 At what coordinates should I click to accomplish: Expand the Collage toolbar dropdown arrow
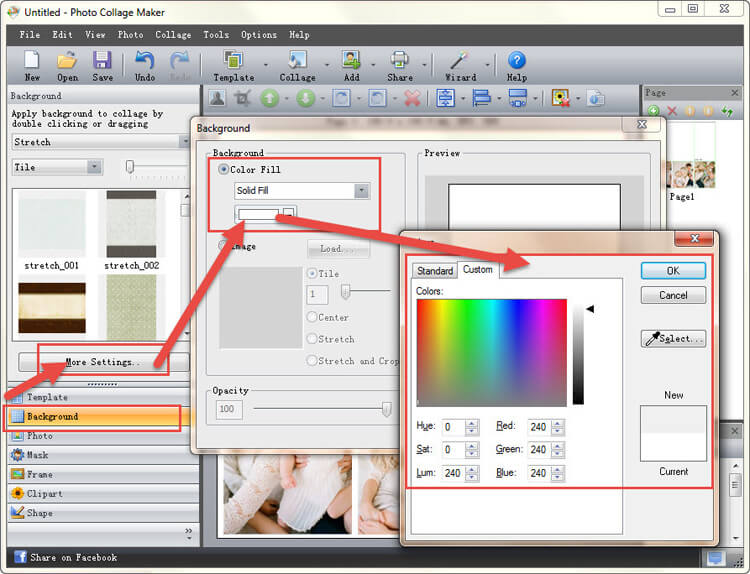327,65
